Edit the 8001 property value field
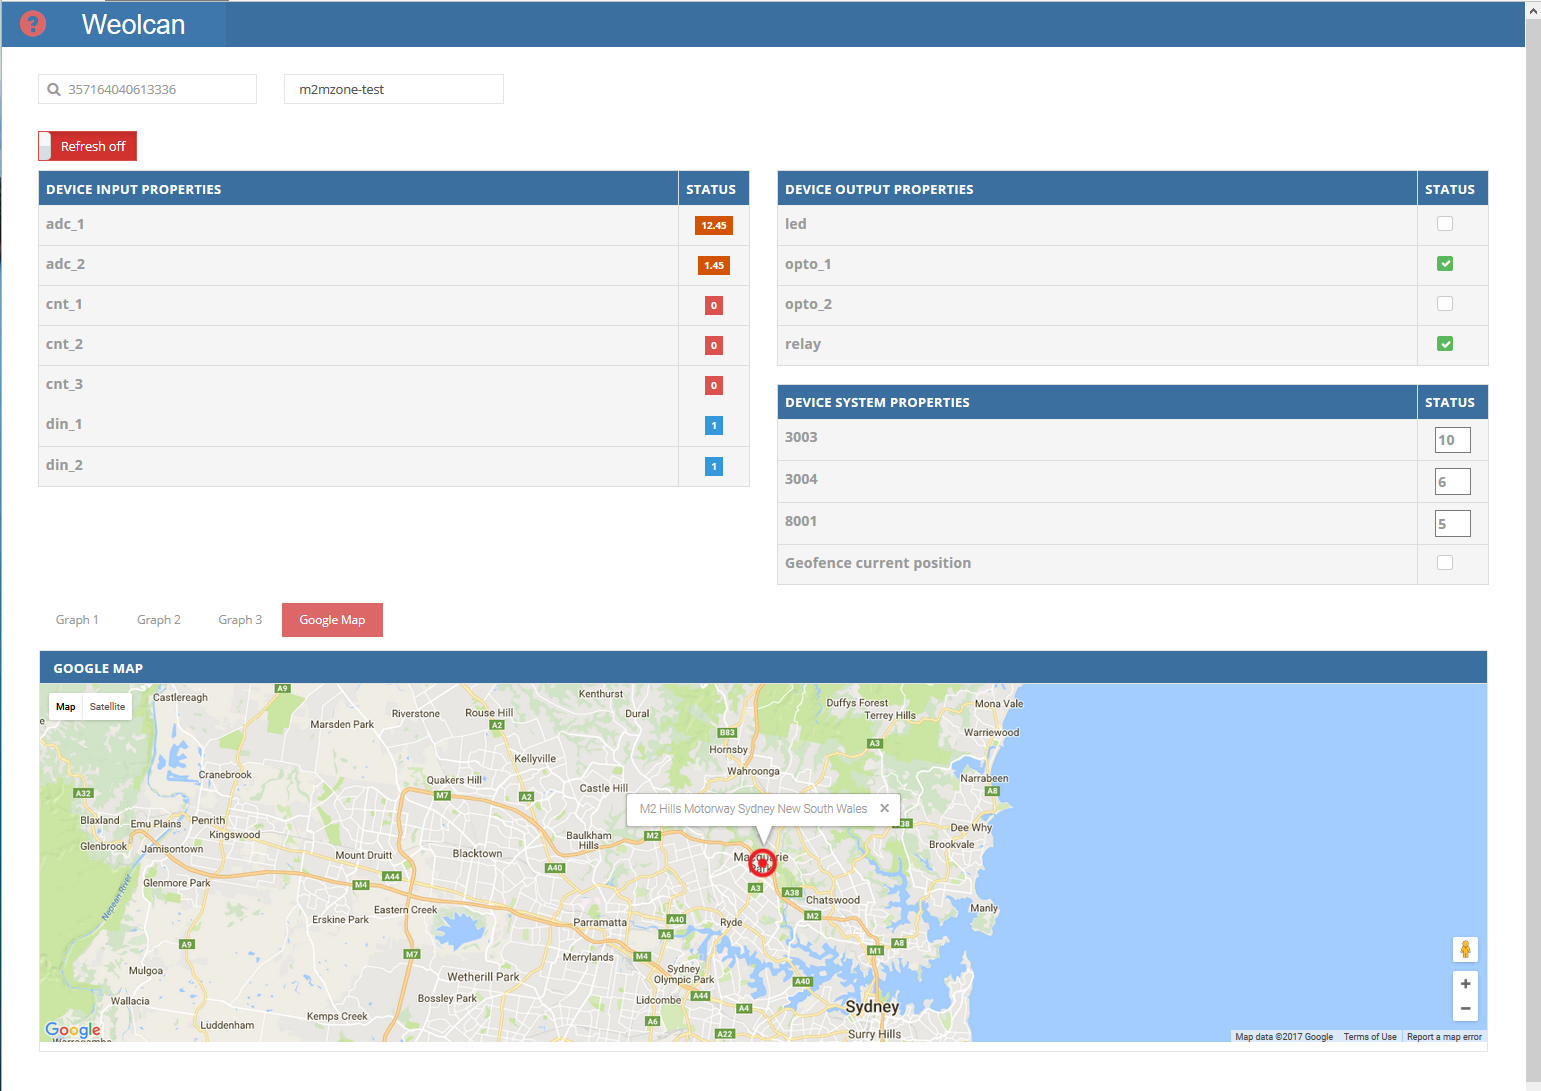Screen dimensions: 1541x1091 [x=1452, y=524]
